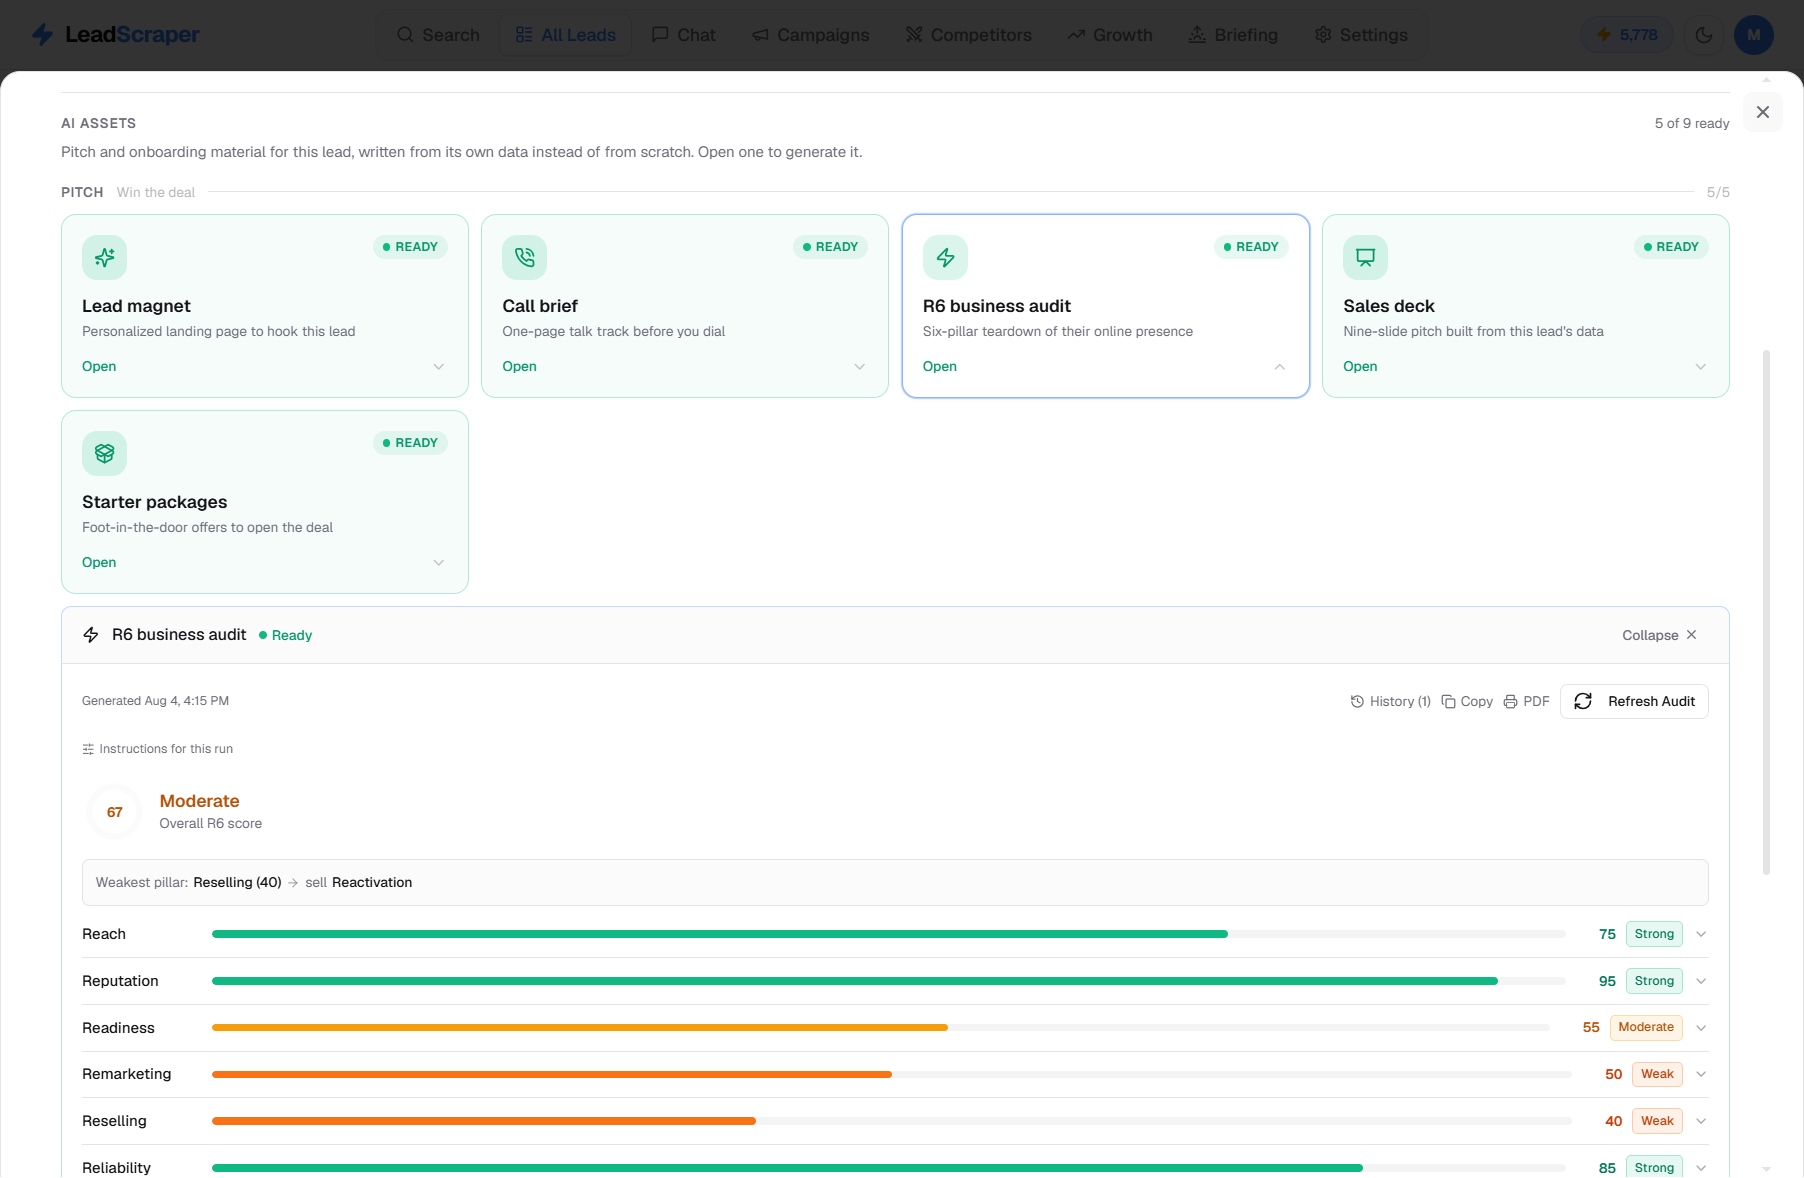The image size is (1804, 1178).
Task: Expand the Reliability pillar chevron
Action: coord(1701,1168)
